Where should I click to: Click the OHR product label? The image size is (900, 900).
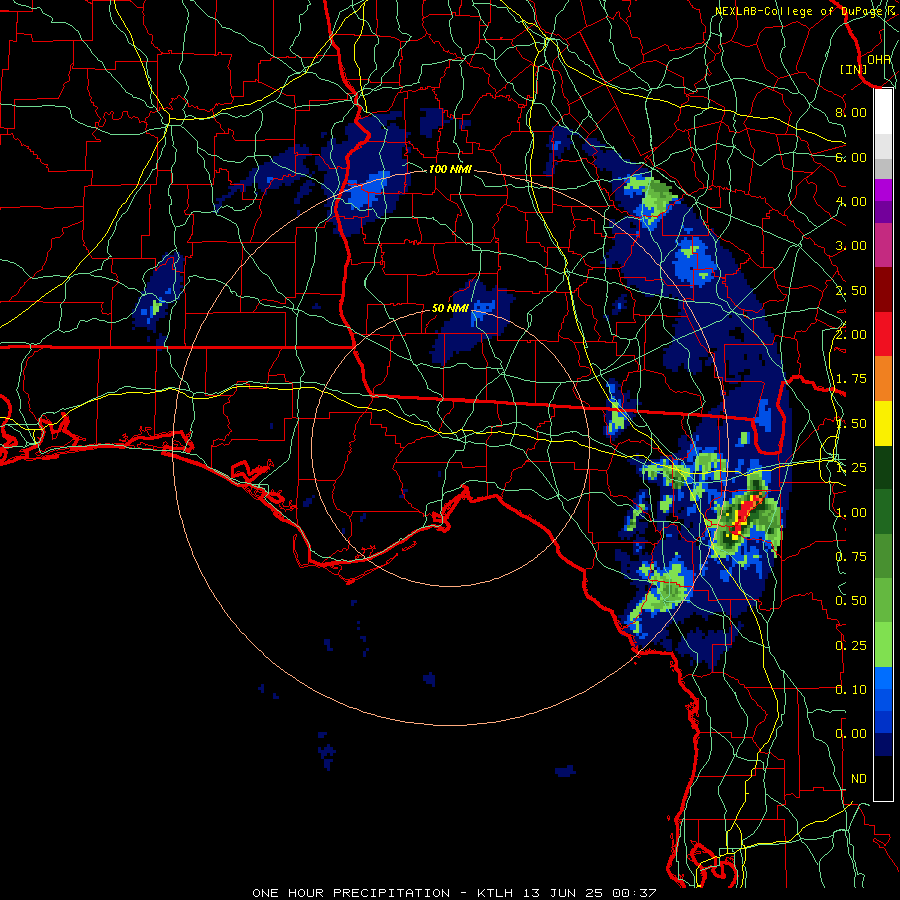coord(879,60)
